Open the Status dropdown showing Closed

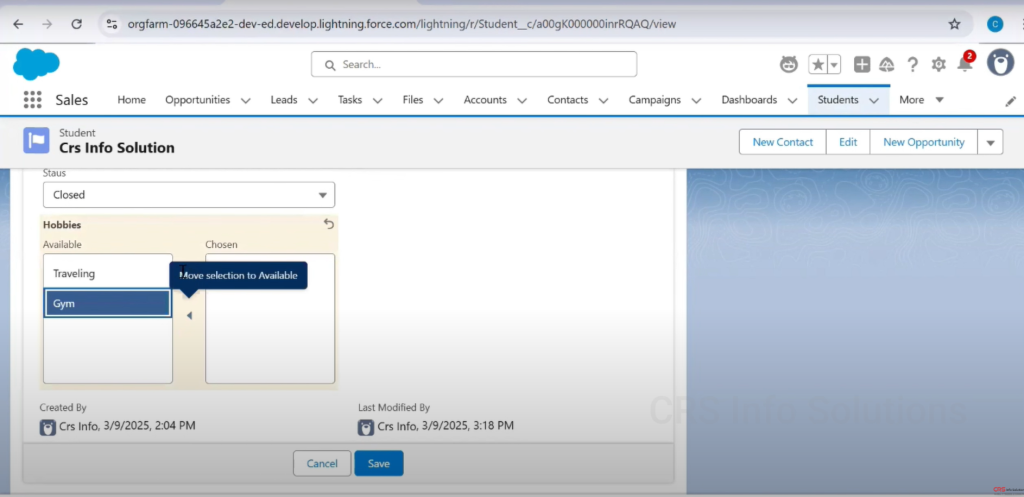188,195
